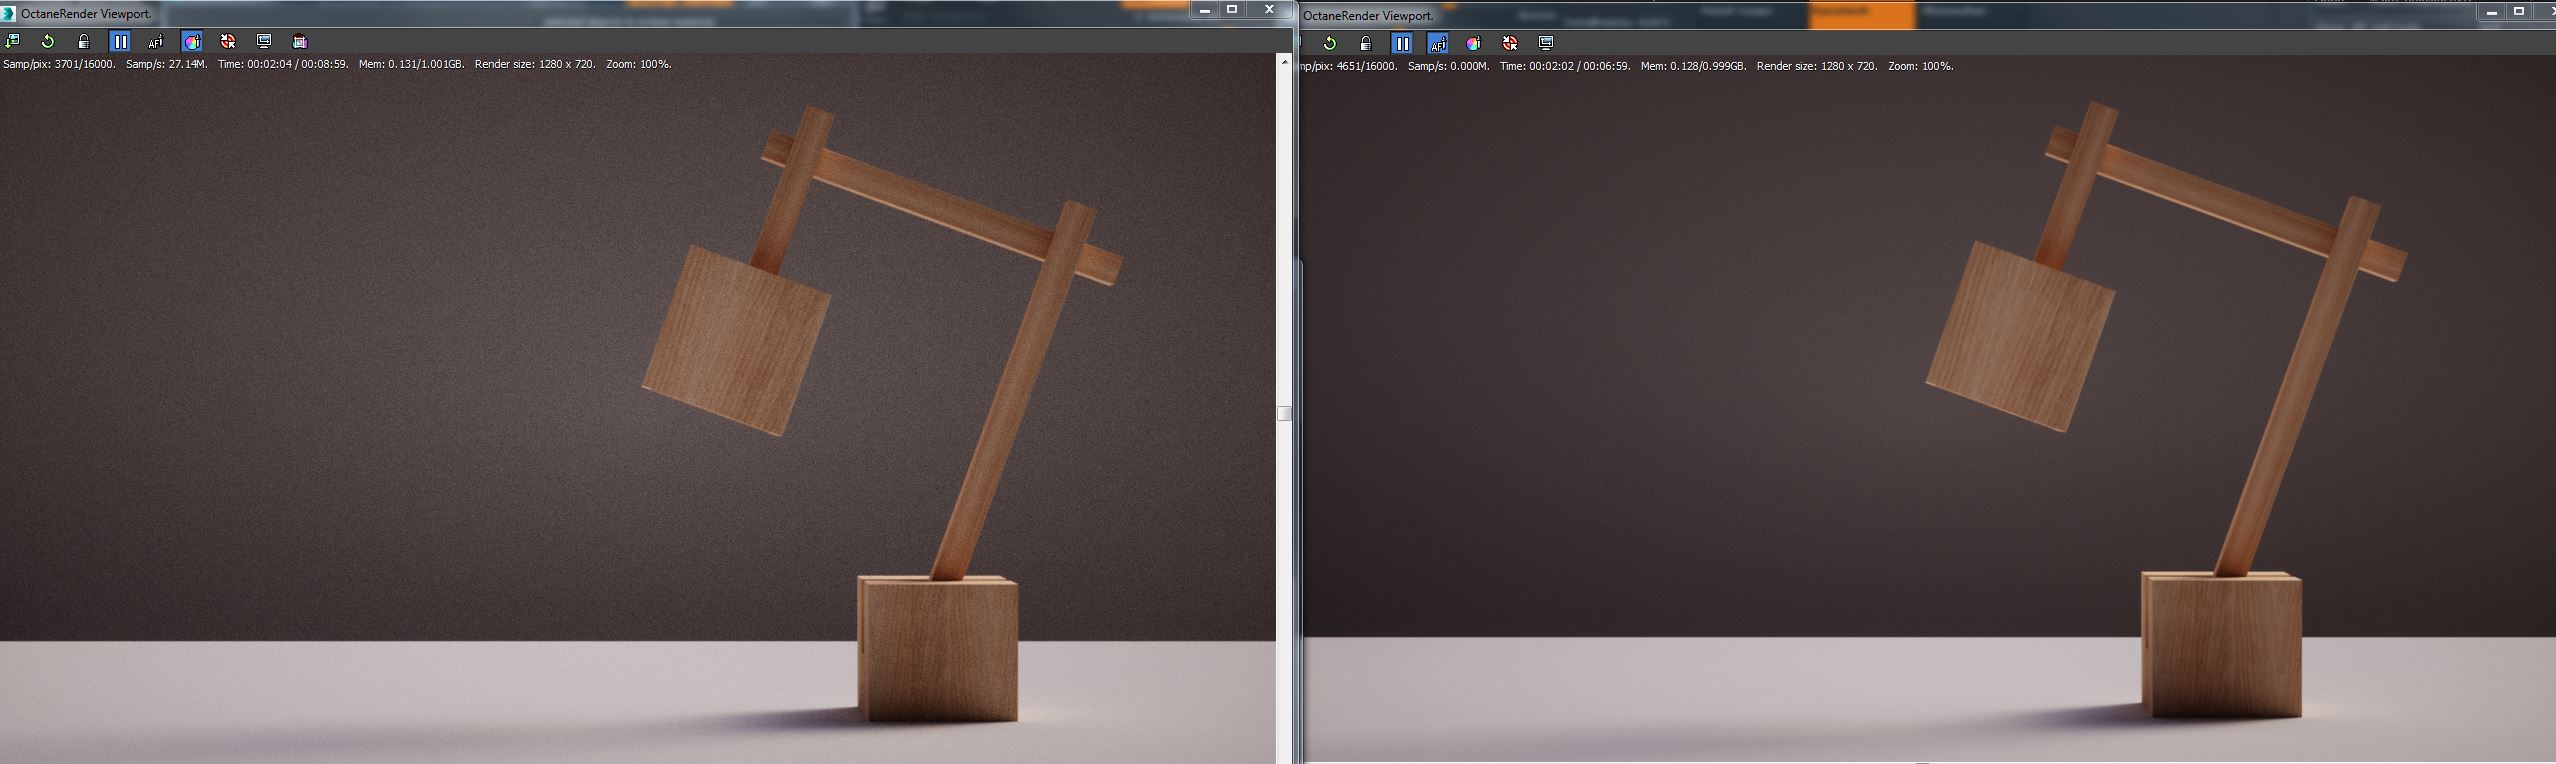Toggle the viewport lock in the 4651-sample window
The height and width of the screenshot is (764, 2556).
1366,43
